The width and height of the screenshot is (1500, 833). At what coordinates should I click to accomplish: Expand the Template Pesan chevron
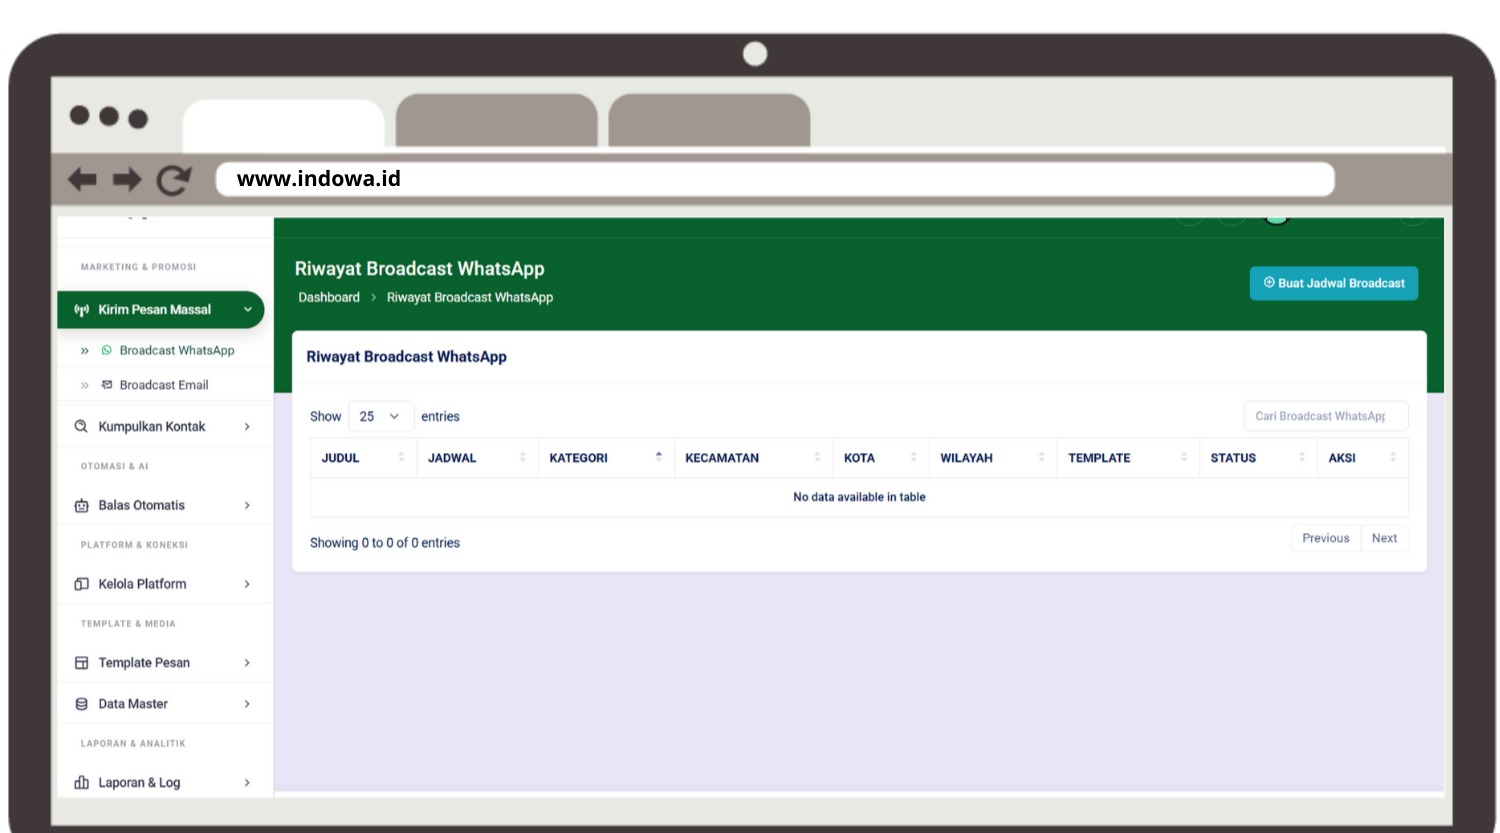point(247,663)
